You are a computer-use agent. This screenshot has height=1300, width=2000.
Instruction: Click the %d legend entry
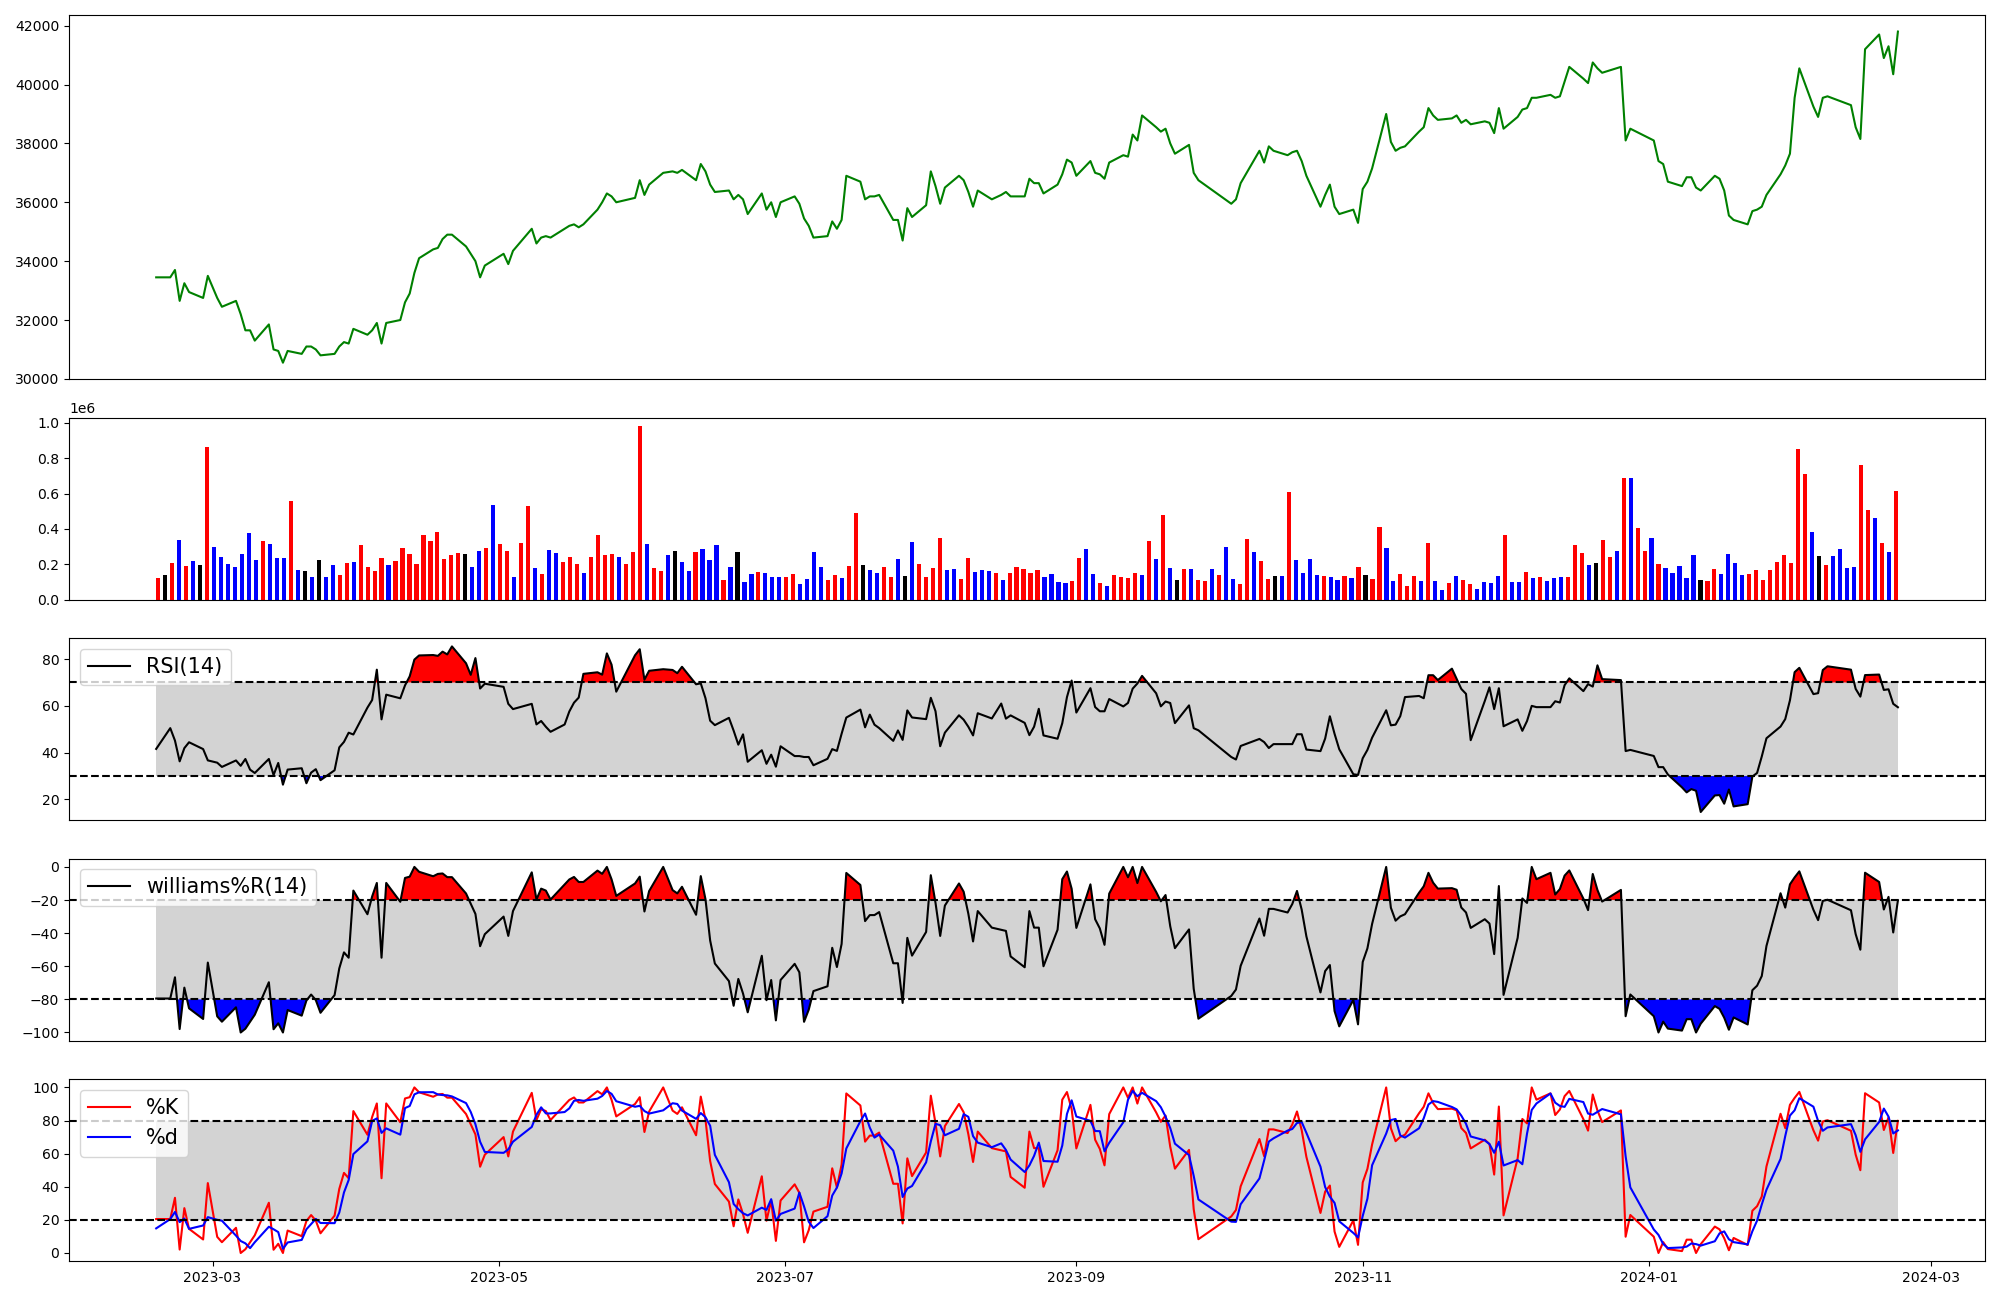[162, 1137]
